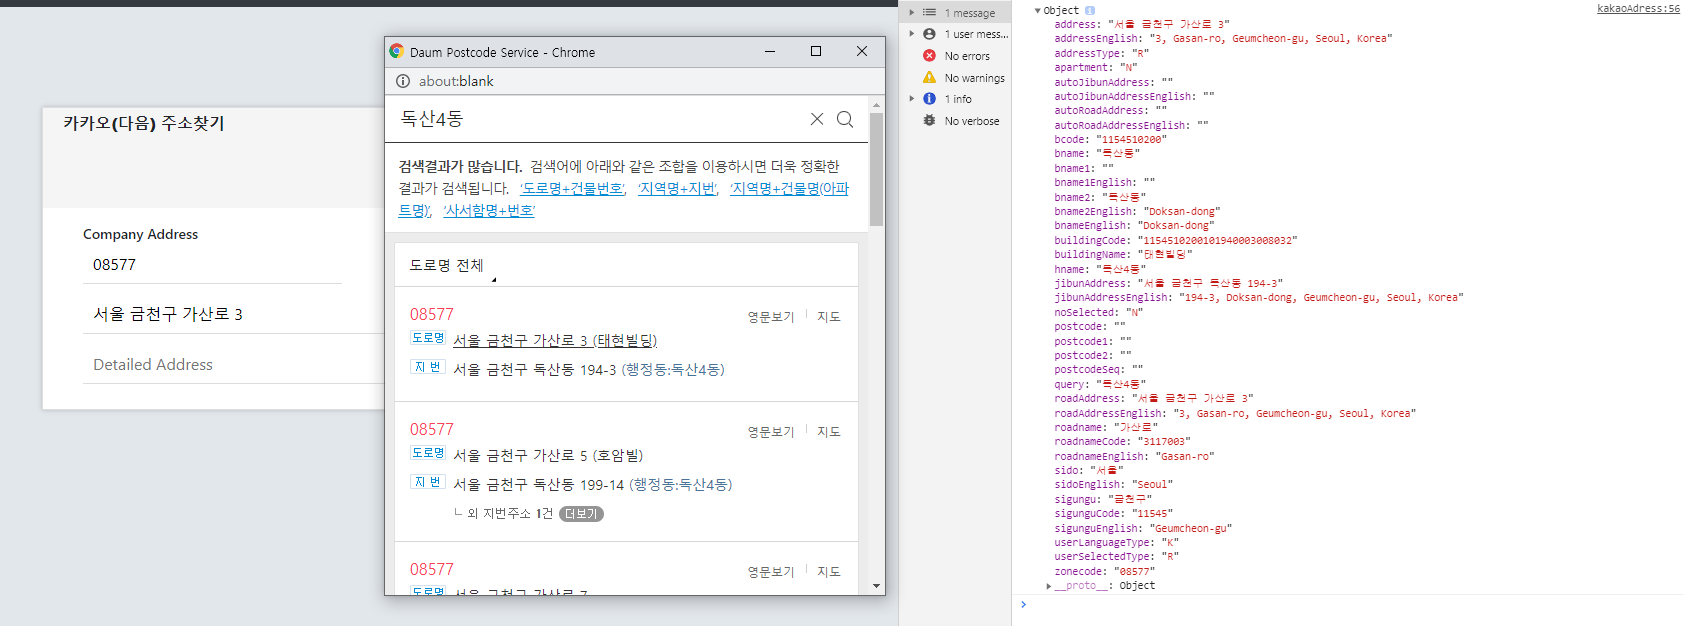The width and height of the screenshot is (1684, 626).
Task: Open the 도로명+건물번호 search tip link
Action: coord(572,188)
